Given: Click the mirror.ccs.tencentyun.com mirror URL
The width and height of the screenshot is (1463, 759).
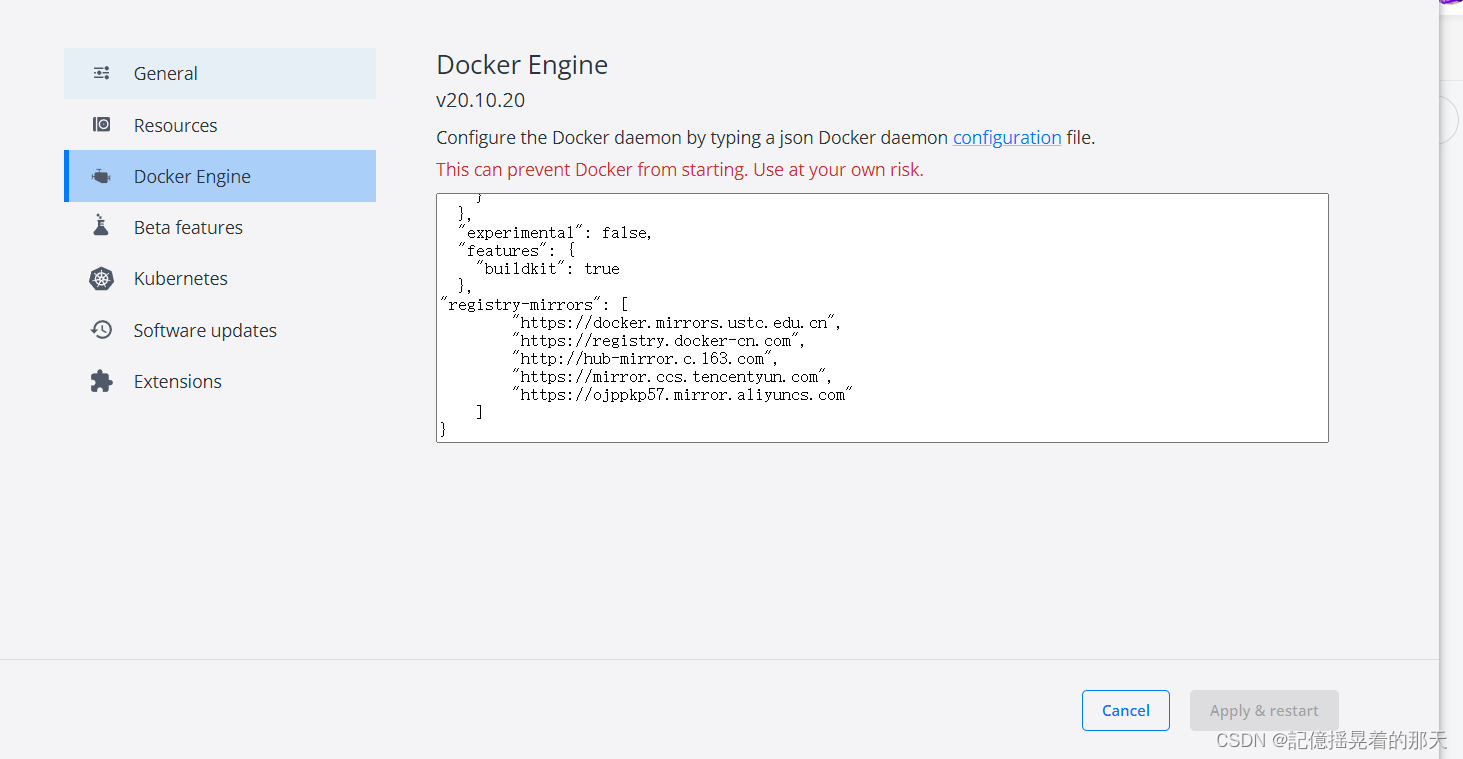Looking at the screenshot, I should 671,376.
